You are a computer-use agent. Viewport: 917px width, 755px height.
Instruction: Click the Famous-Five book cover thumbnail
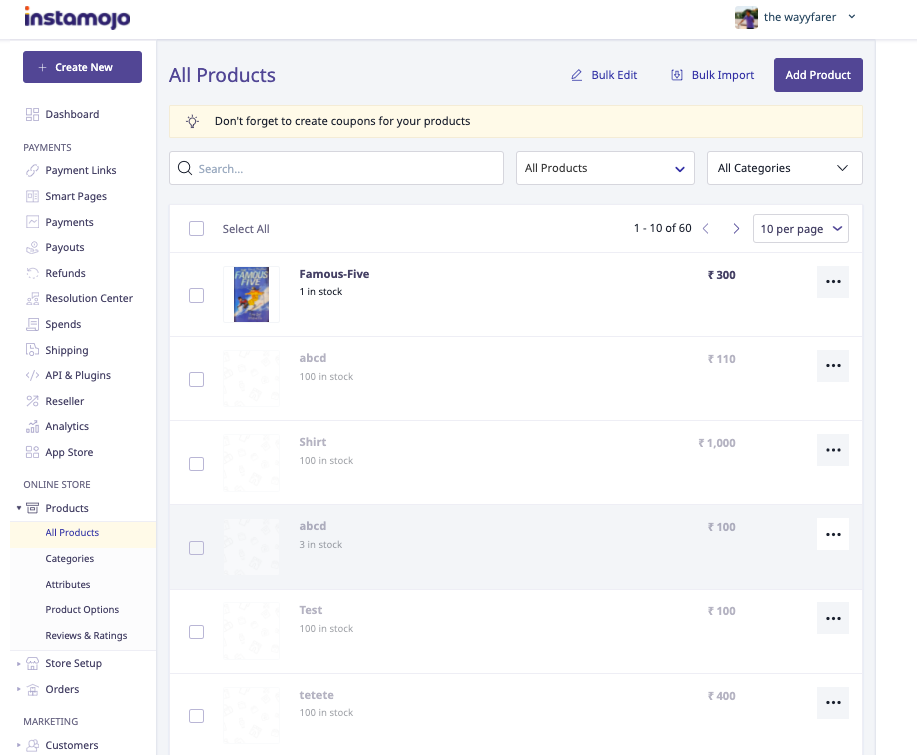[x=251, y=295]
